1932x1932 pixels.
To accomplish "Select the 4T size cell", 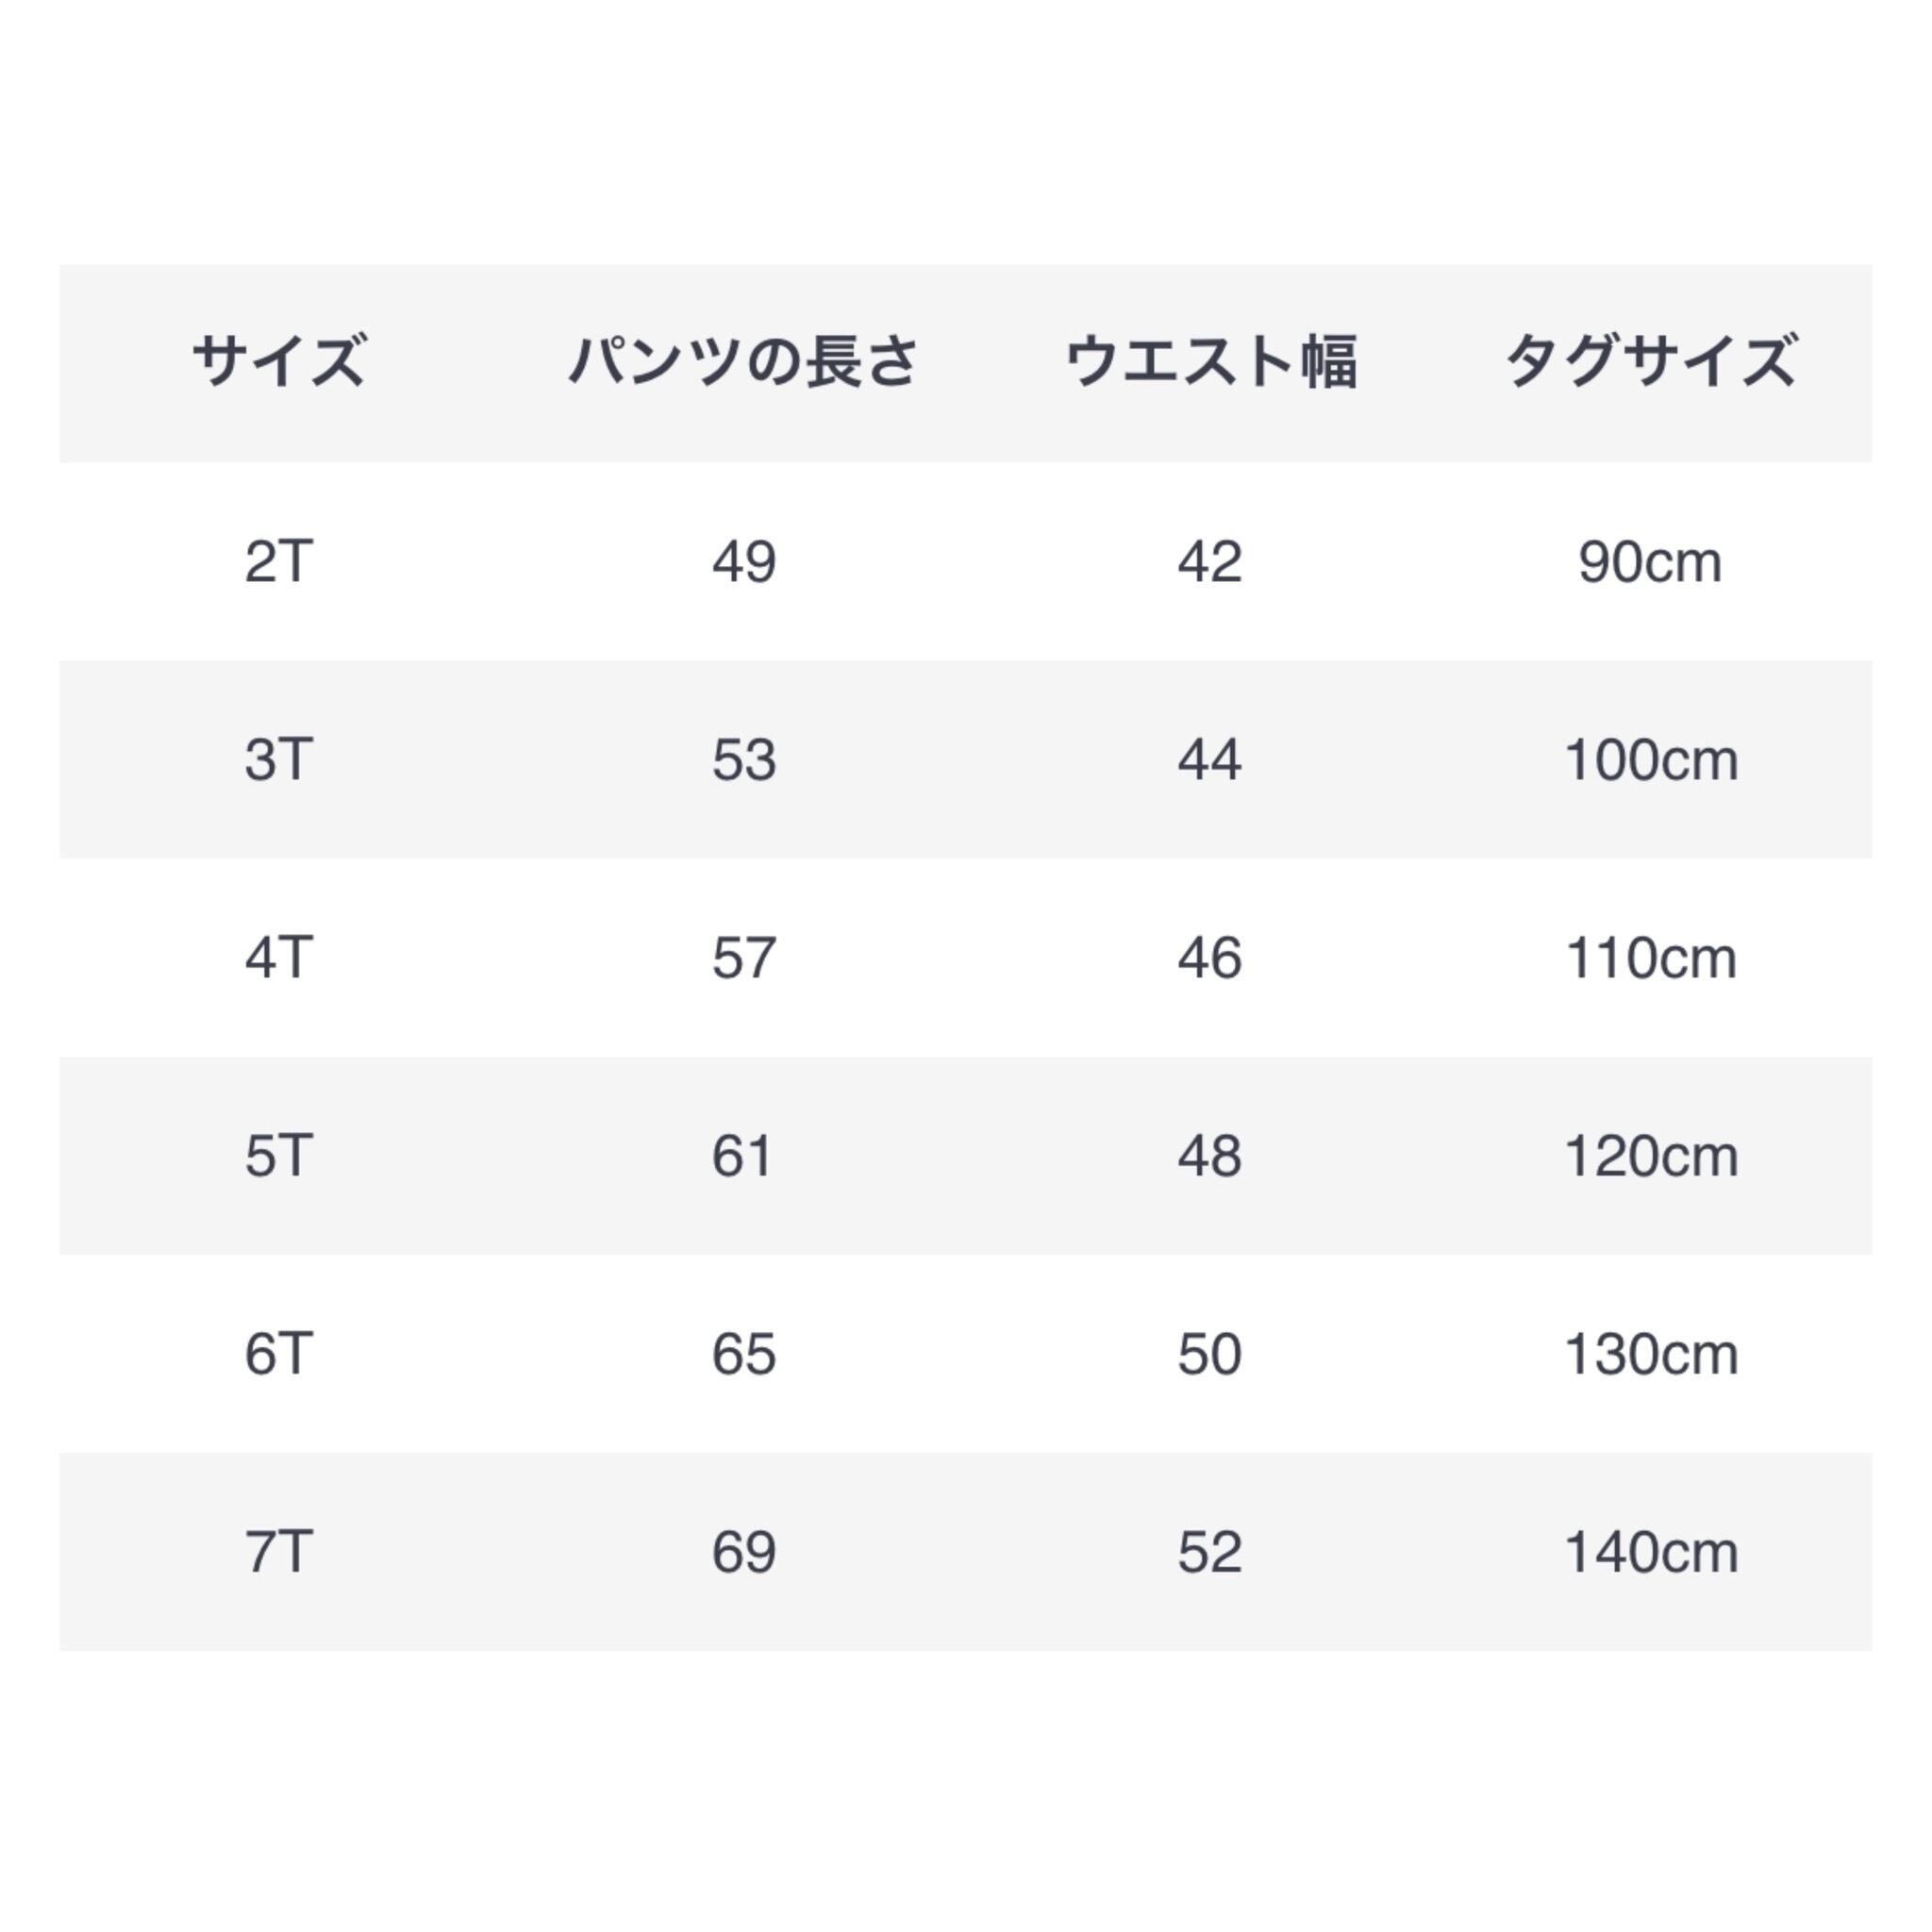I will coord(279,957).
